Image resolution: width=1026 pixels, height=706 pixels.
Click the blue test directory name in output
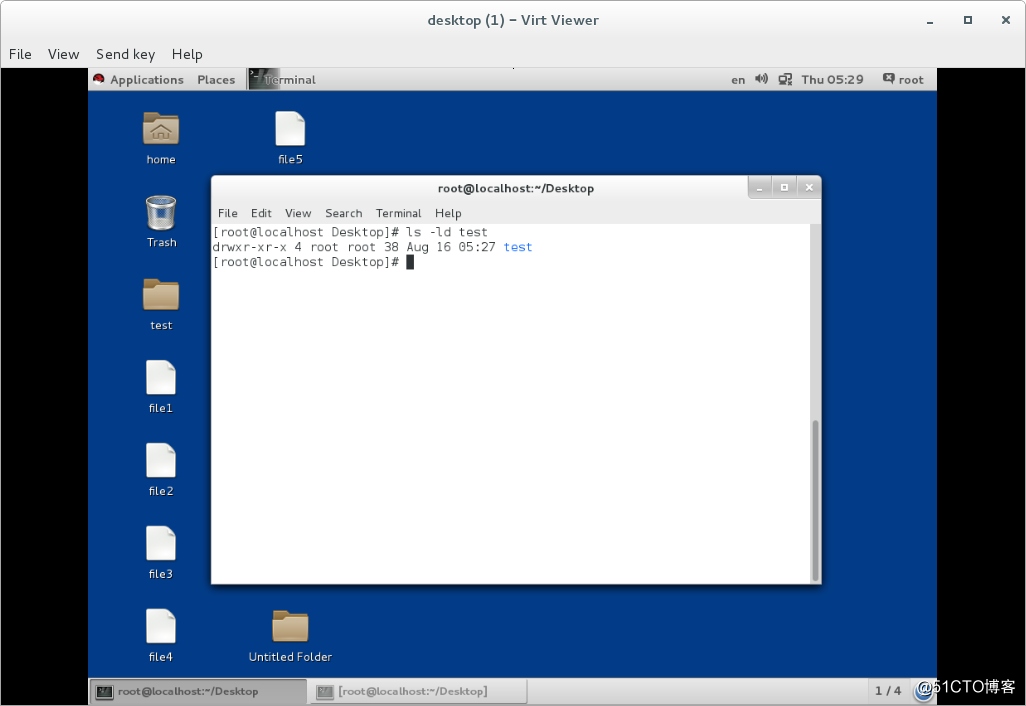(518, 247)
